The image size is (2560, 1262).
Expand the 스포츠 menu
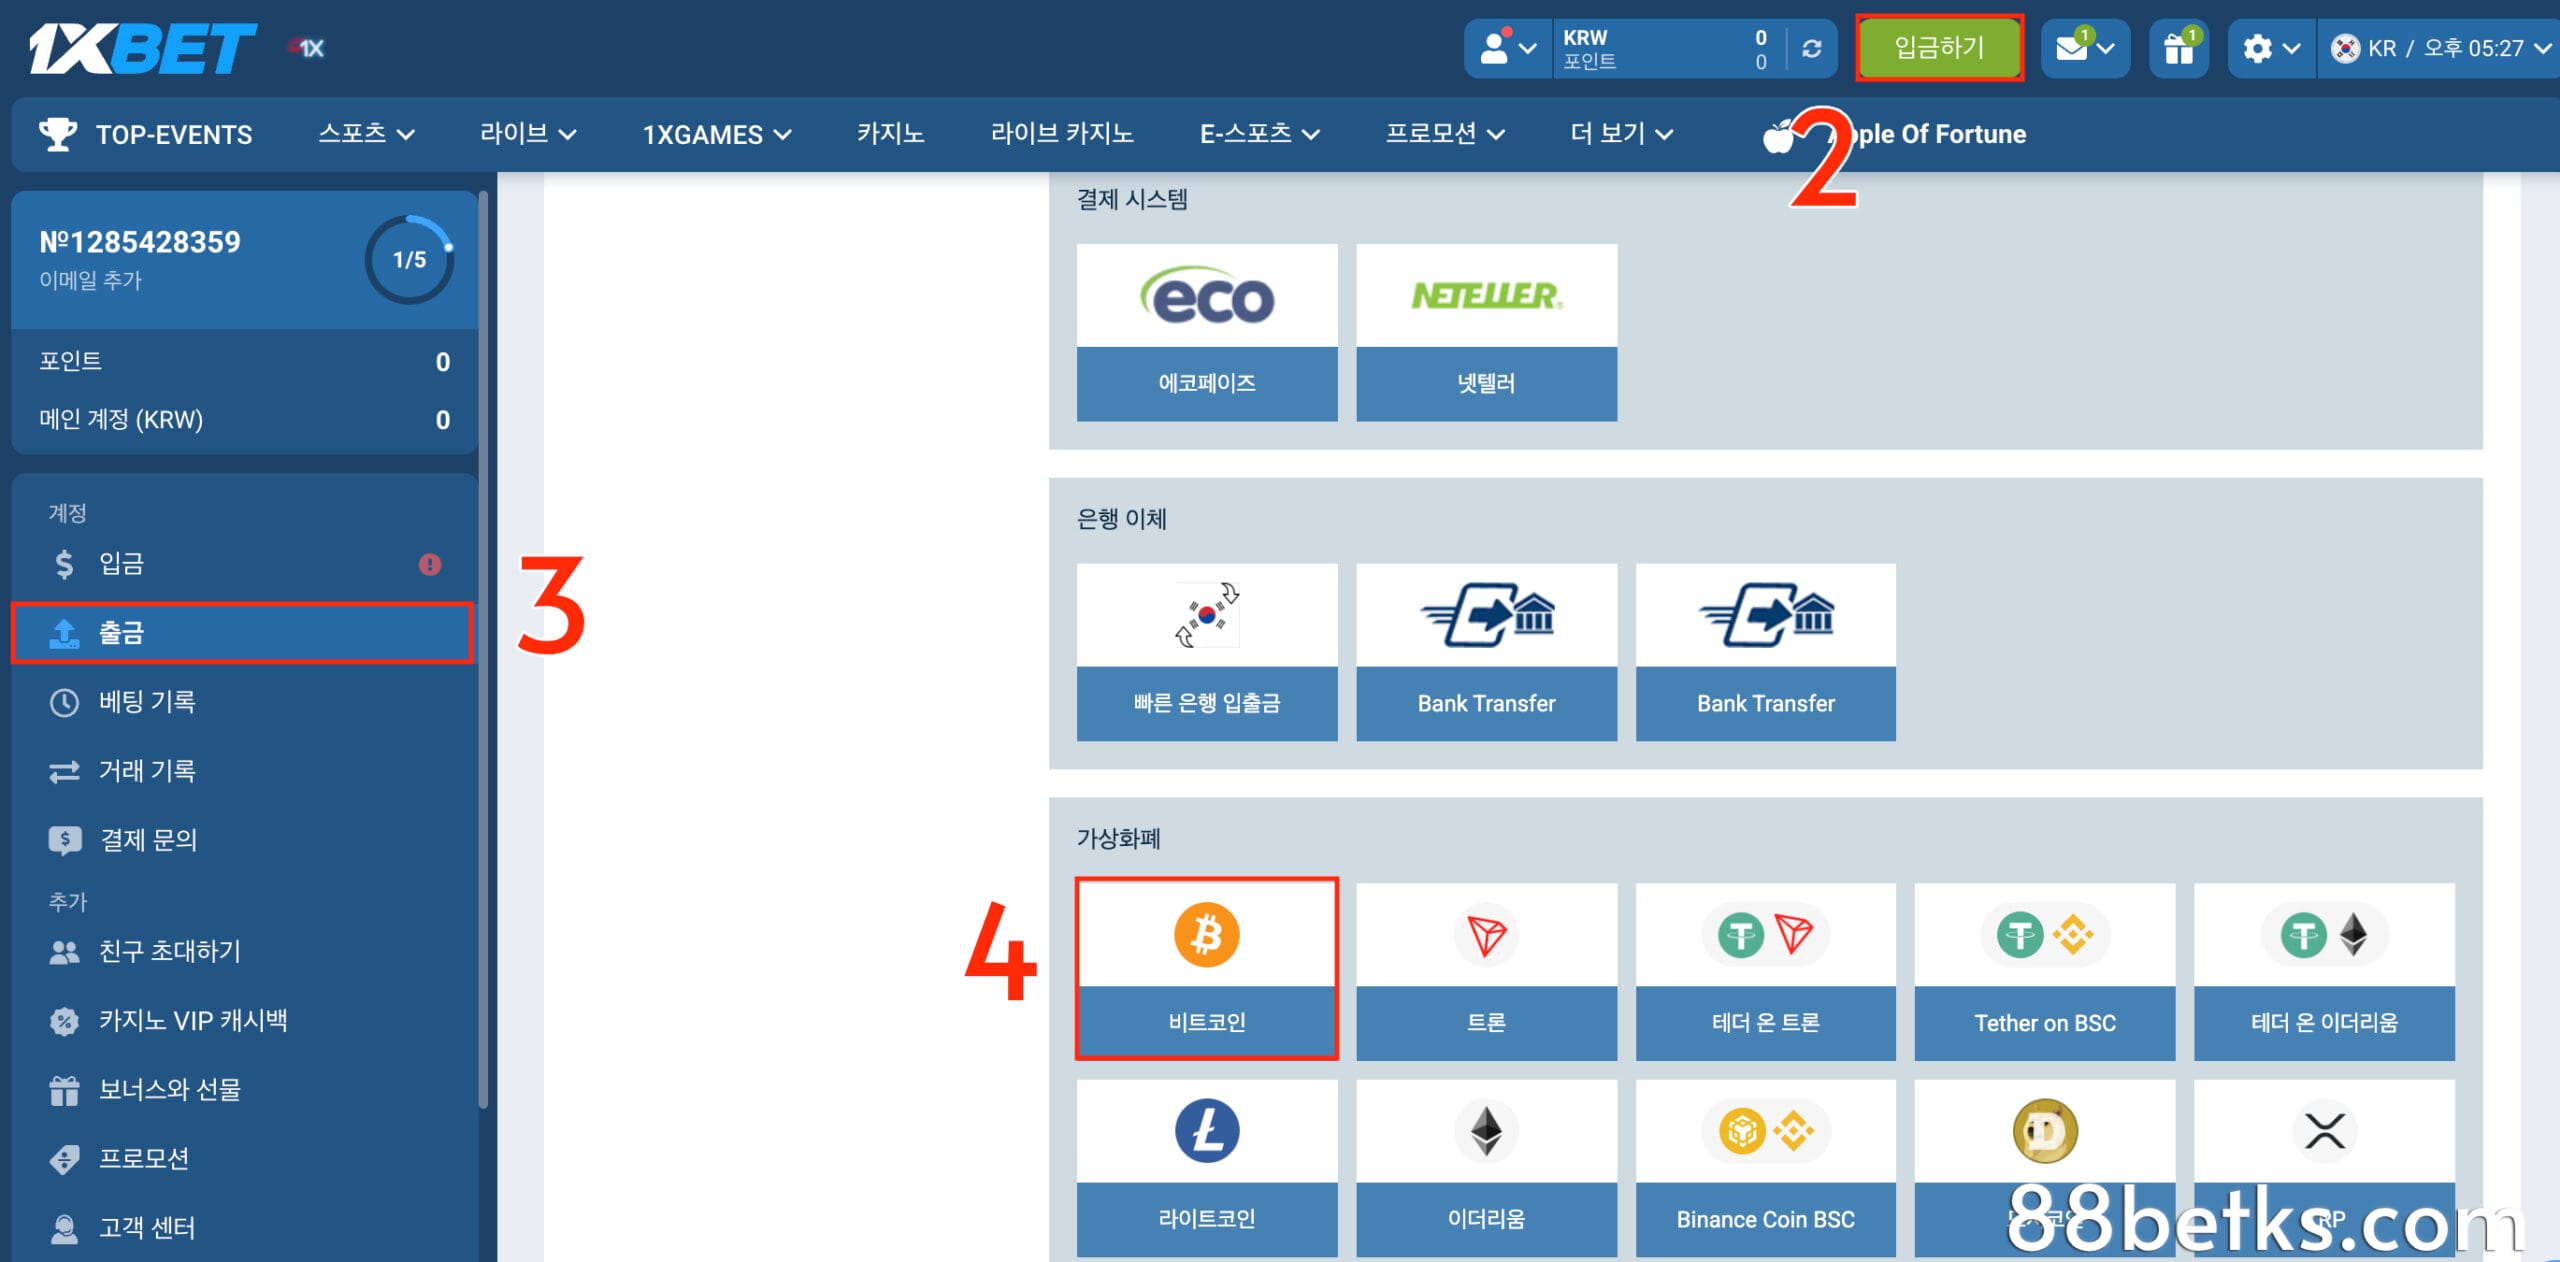click(x=366, y=134)
